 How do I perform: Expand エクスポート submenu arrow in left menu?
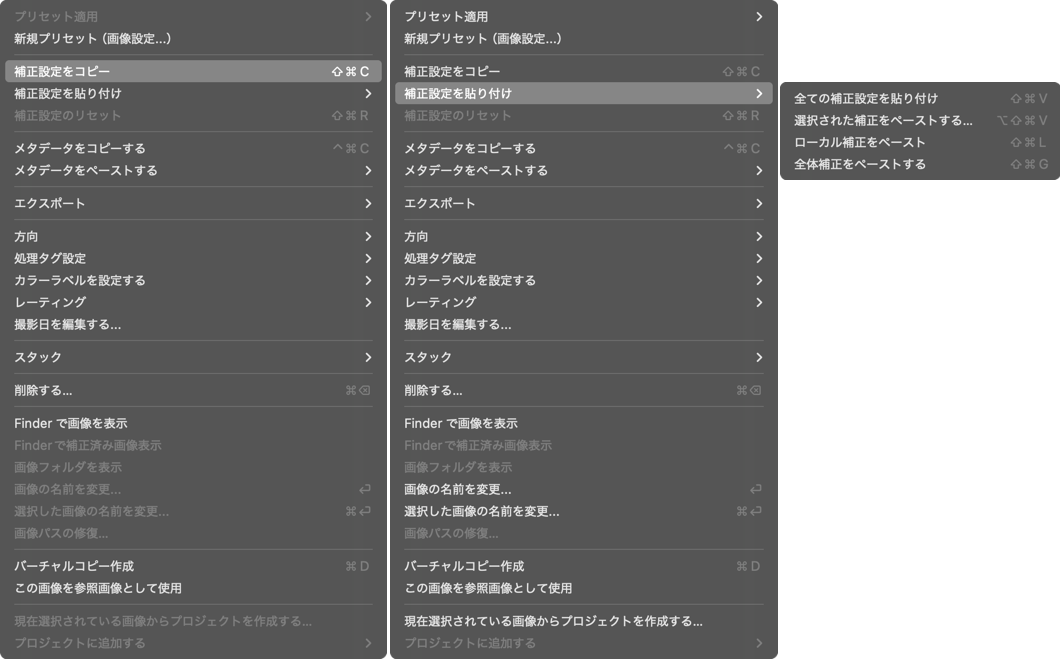(368, 203)
